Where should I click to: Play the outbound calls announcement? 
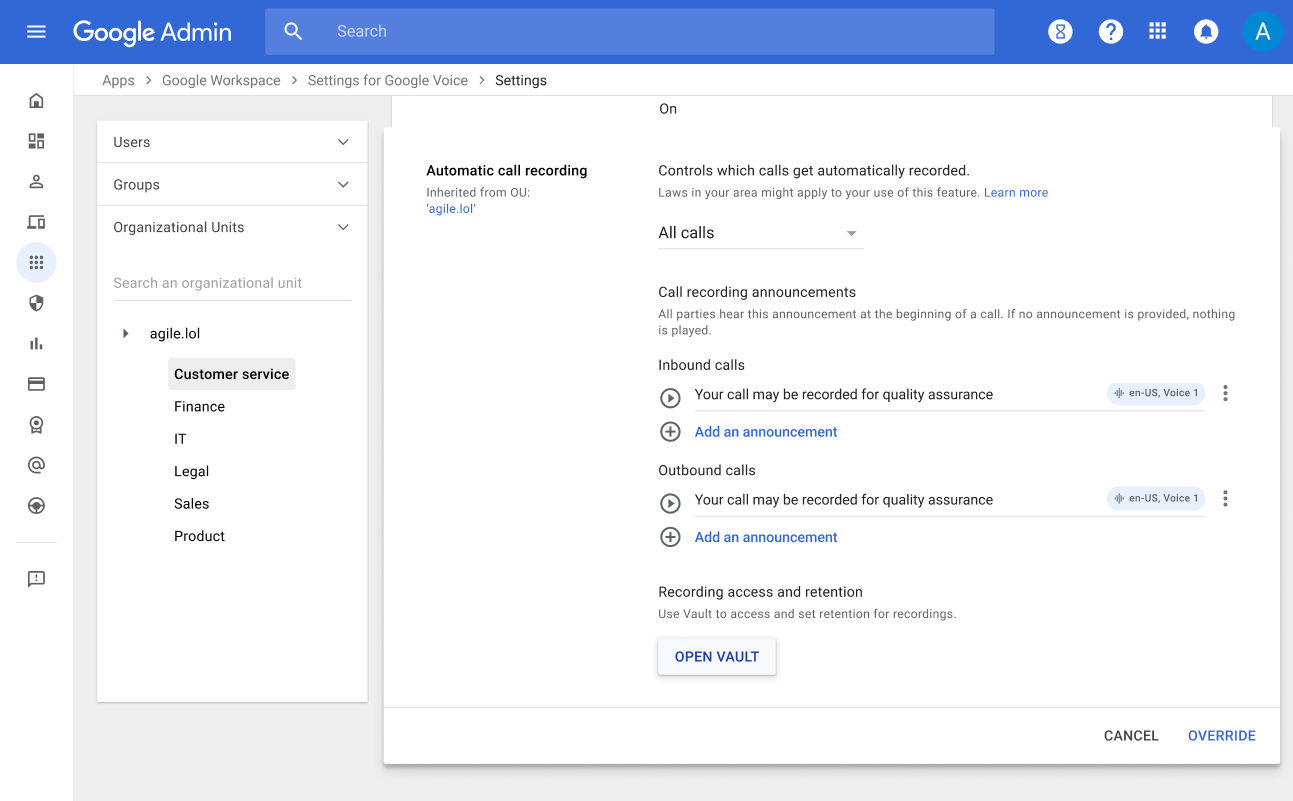670,503
